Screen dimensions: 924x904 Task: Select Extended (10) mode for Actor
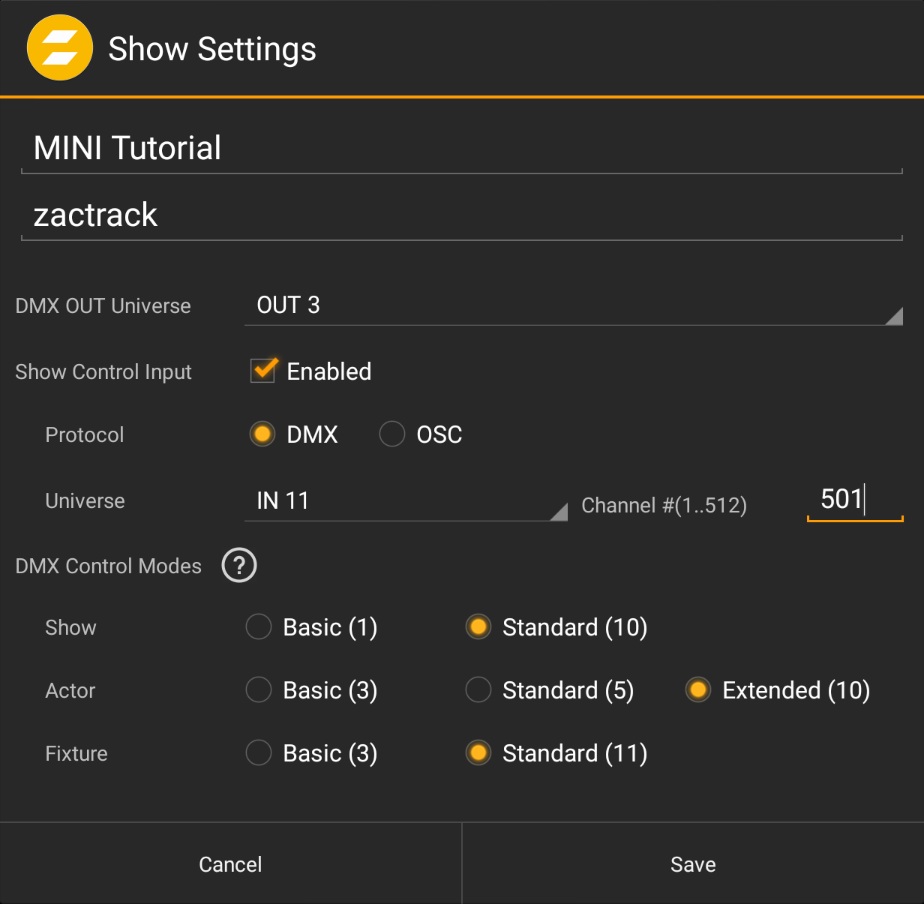point(697,690)
